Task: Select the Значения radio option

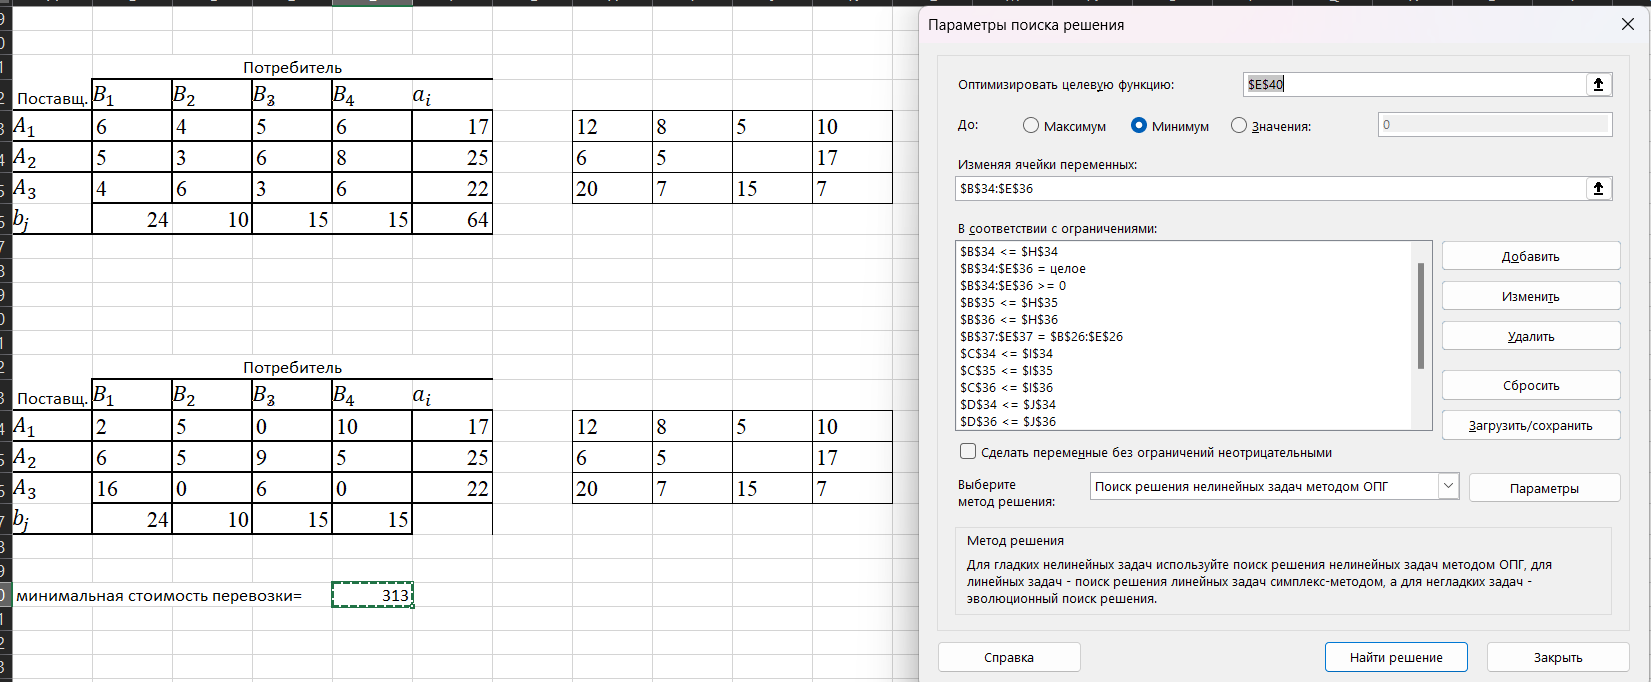Action: (1239, 126)
